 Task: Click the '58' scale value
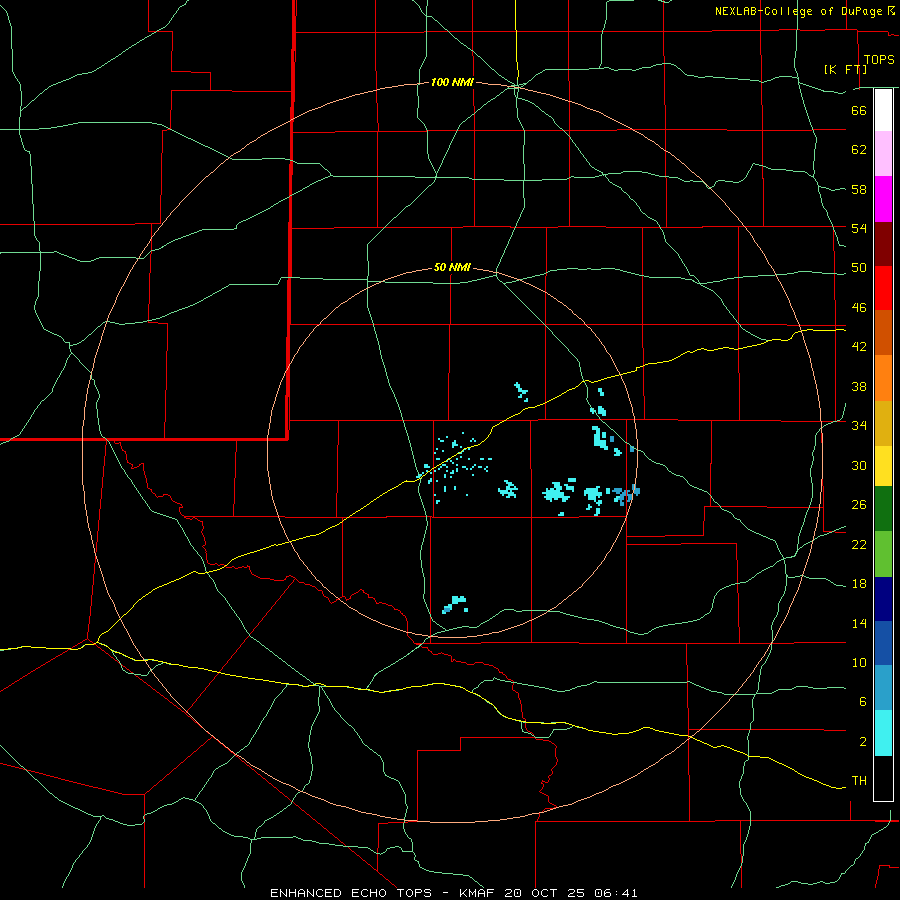pyautogui.click(x=859, y=189)
